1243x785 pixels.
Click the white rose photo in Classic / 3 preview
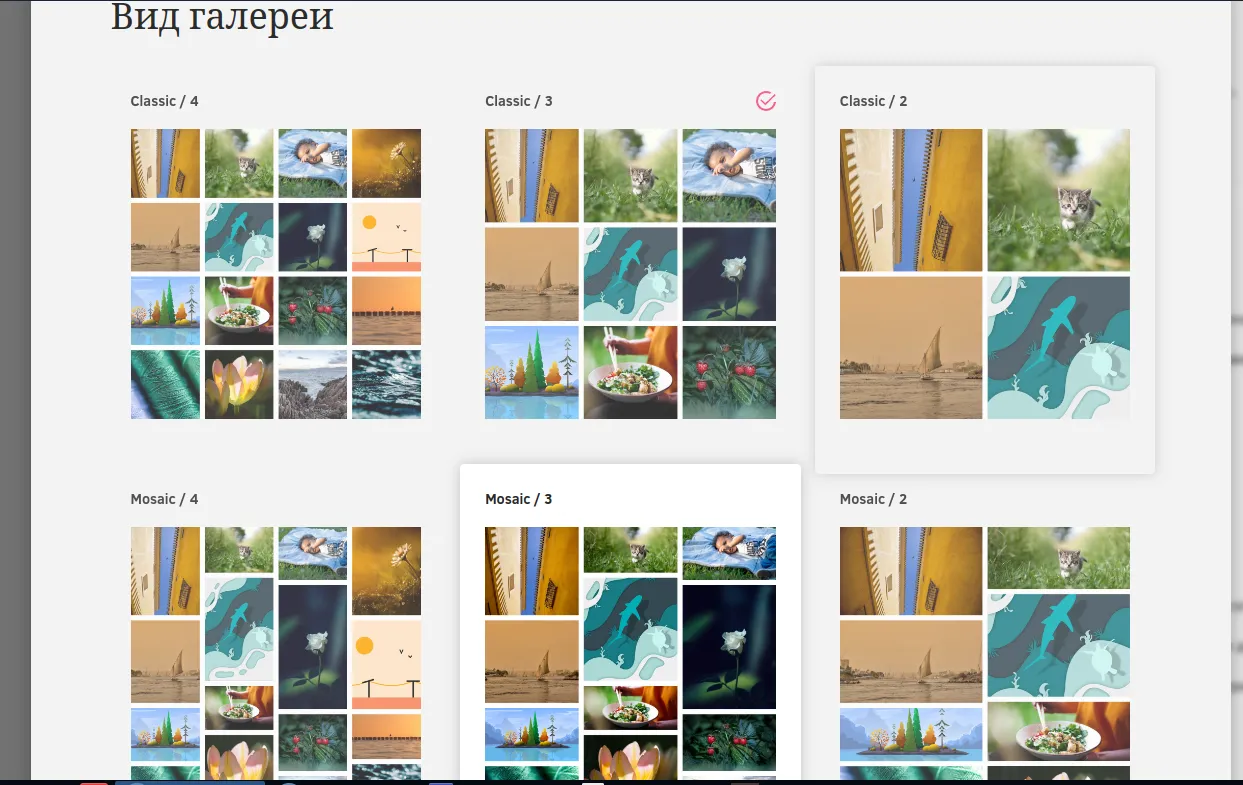click(x=729, y=274)
